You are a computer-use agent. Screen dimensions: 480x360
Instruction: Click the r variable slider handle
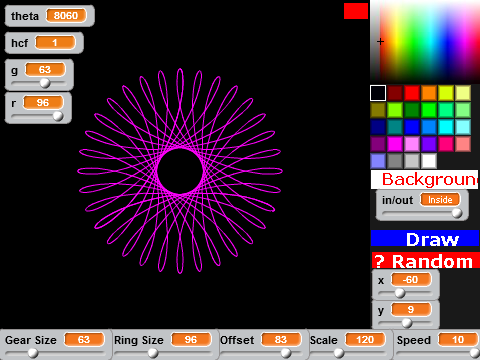point(58,116)
